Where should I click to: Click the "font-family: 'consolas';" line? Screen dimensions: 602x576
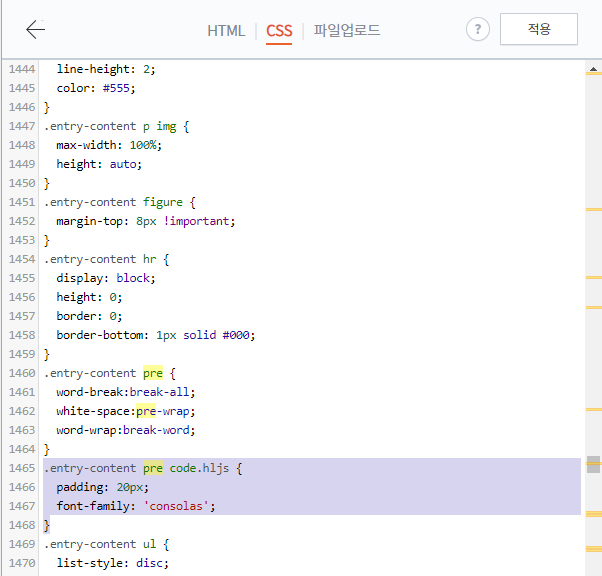136,506
